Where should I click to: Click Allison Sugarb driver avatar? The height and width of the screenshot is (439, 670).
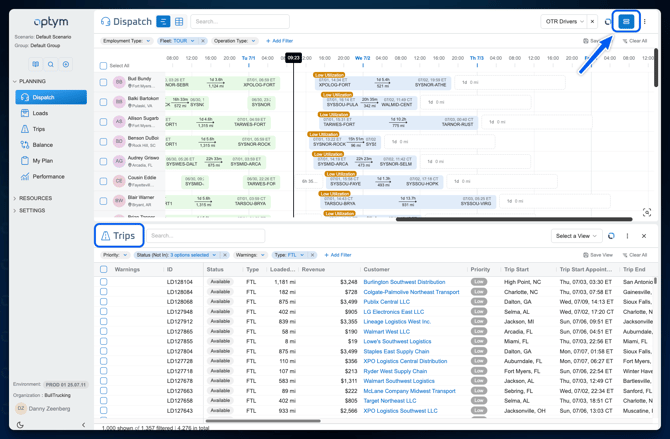(x=119, y=121)
